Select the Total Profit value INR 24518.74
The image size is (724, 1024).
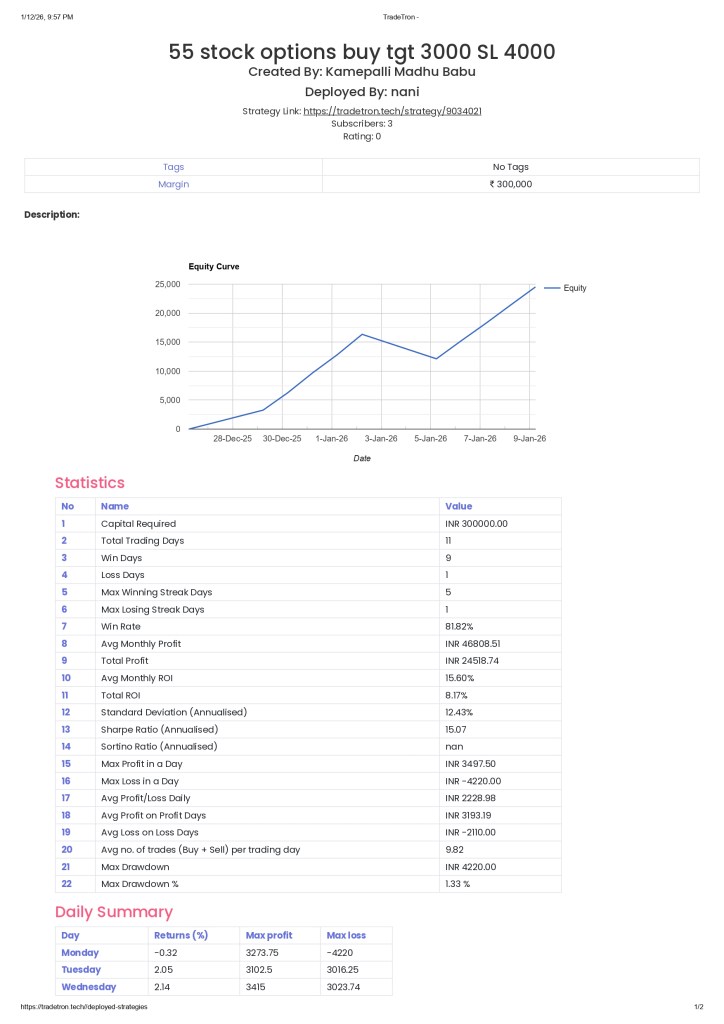[x=475, y=661]
